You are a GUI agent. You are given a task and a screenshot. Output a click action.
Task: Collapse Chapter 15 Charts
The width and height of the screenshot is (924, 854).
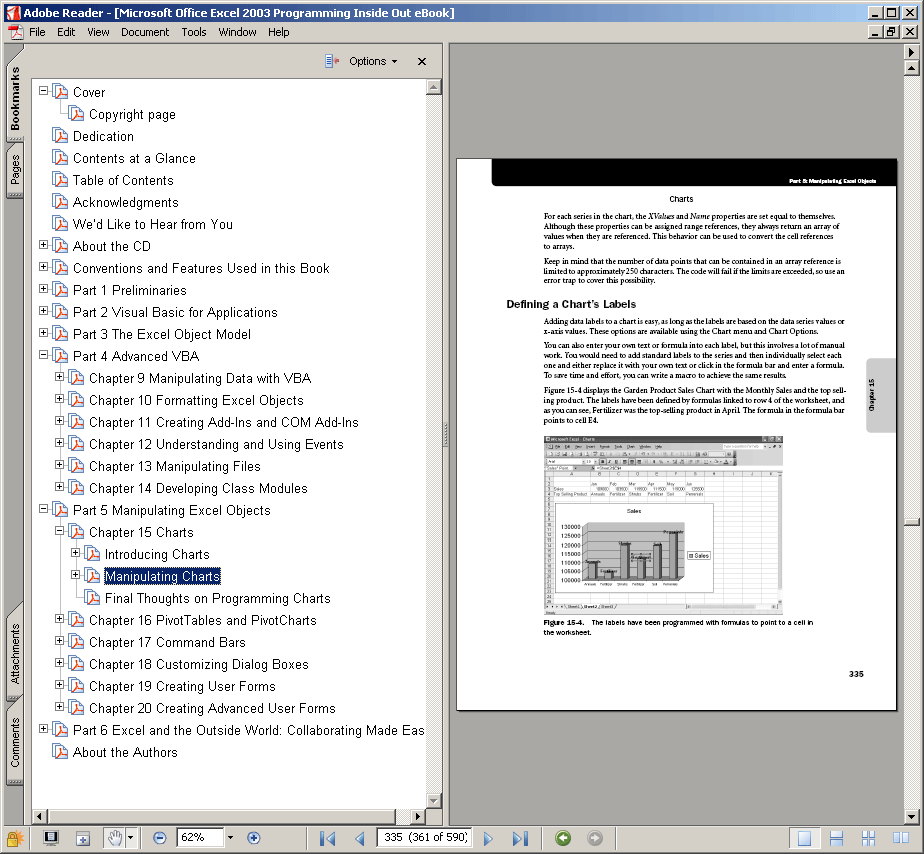(60, 530)
